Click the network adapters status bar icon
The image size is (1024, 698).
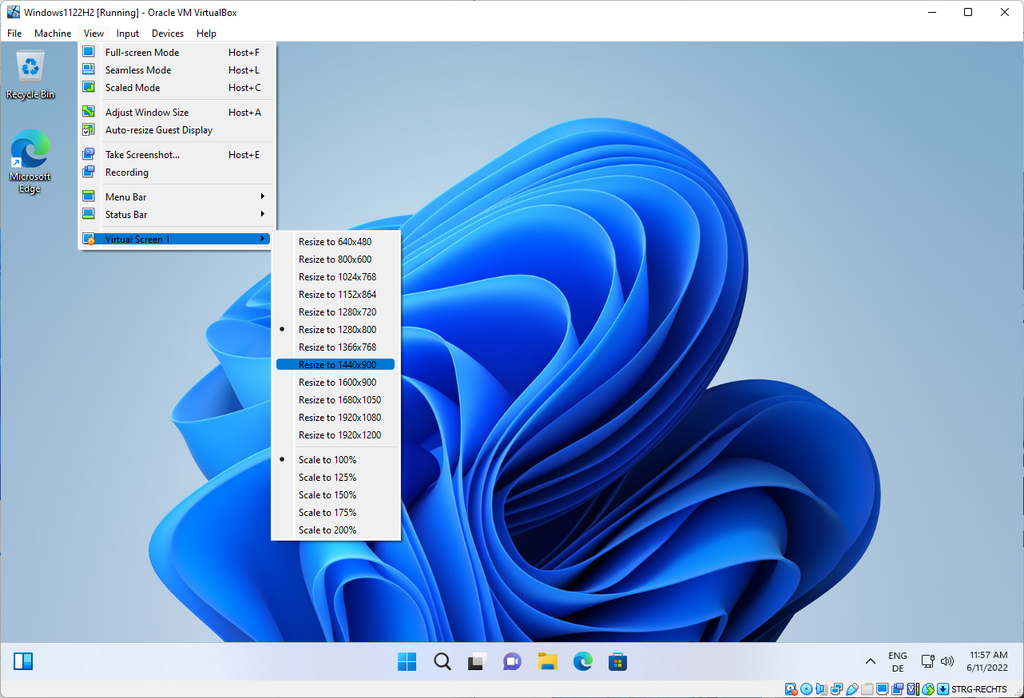836,689
